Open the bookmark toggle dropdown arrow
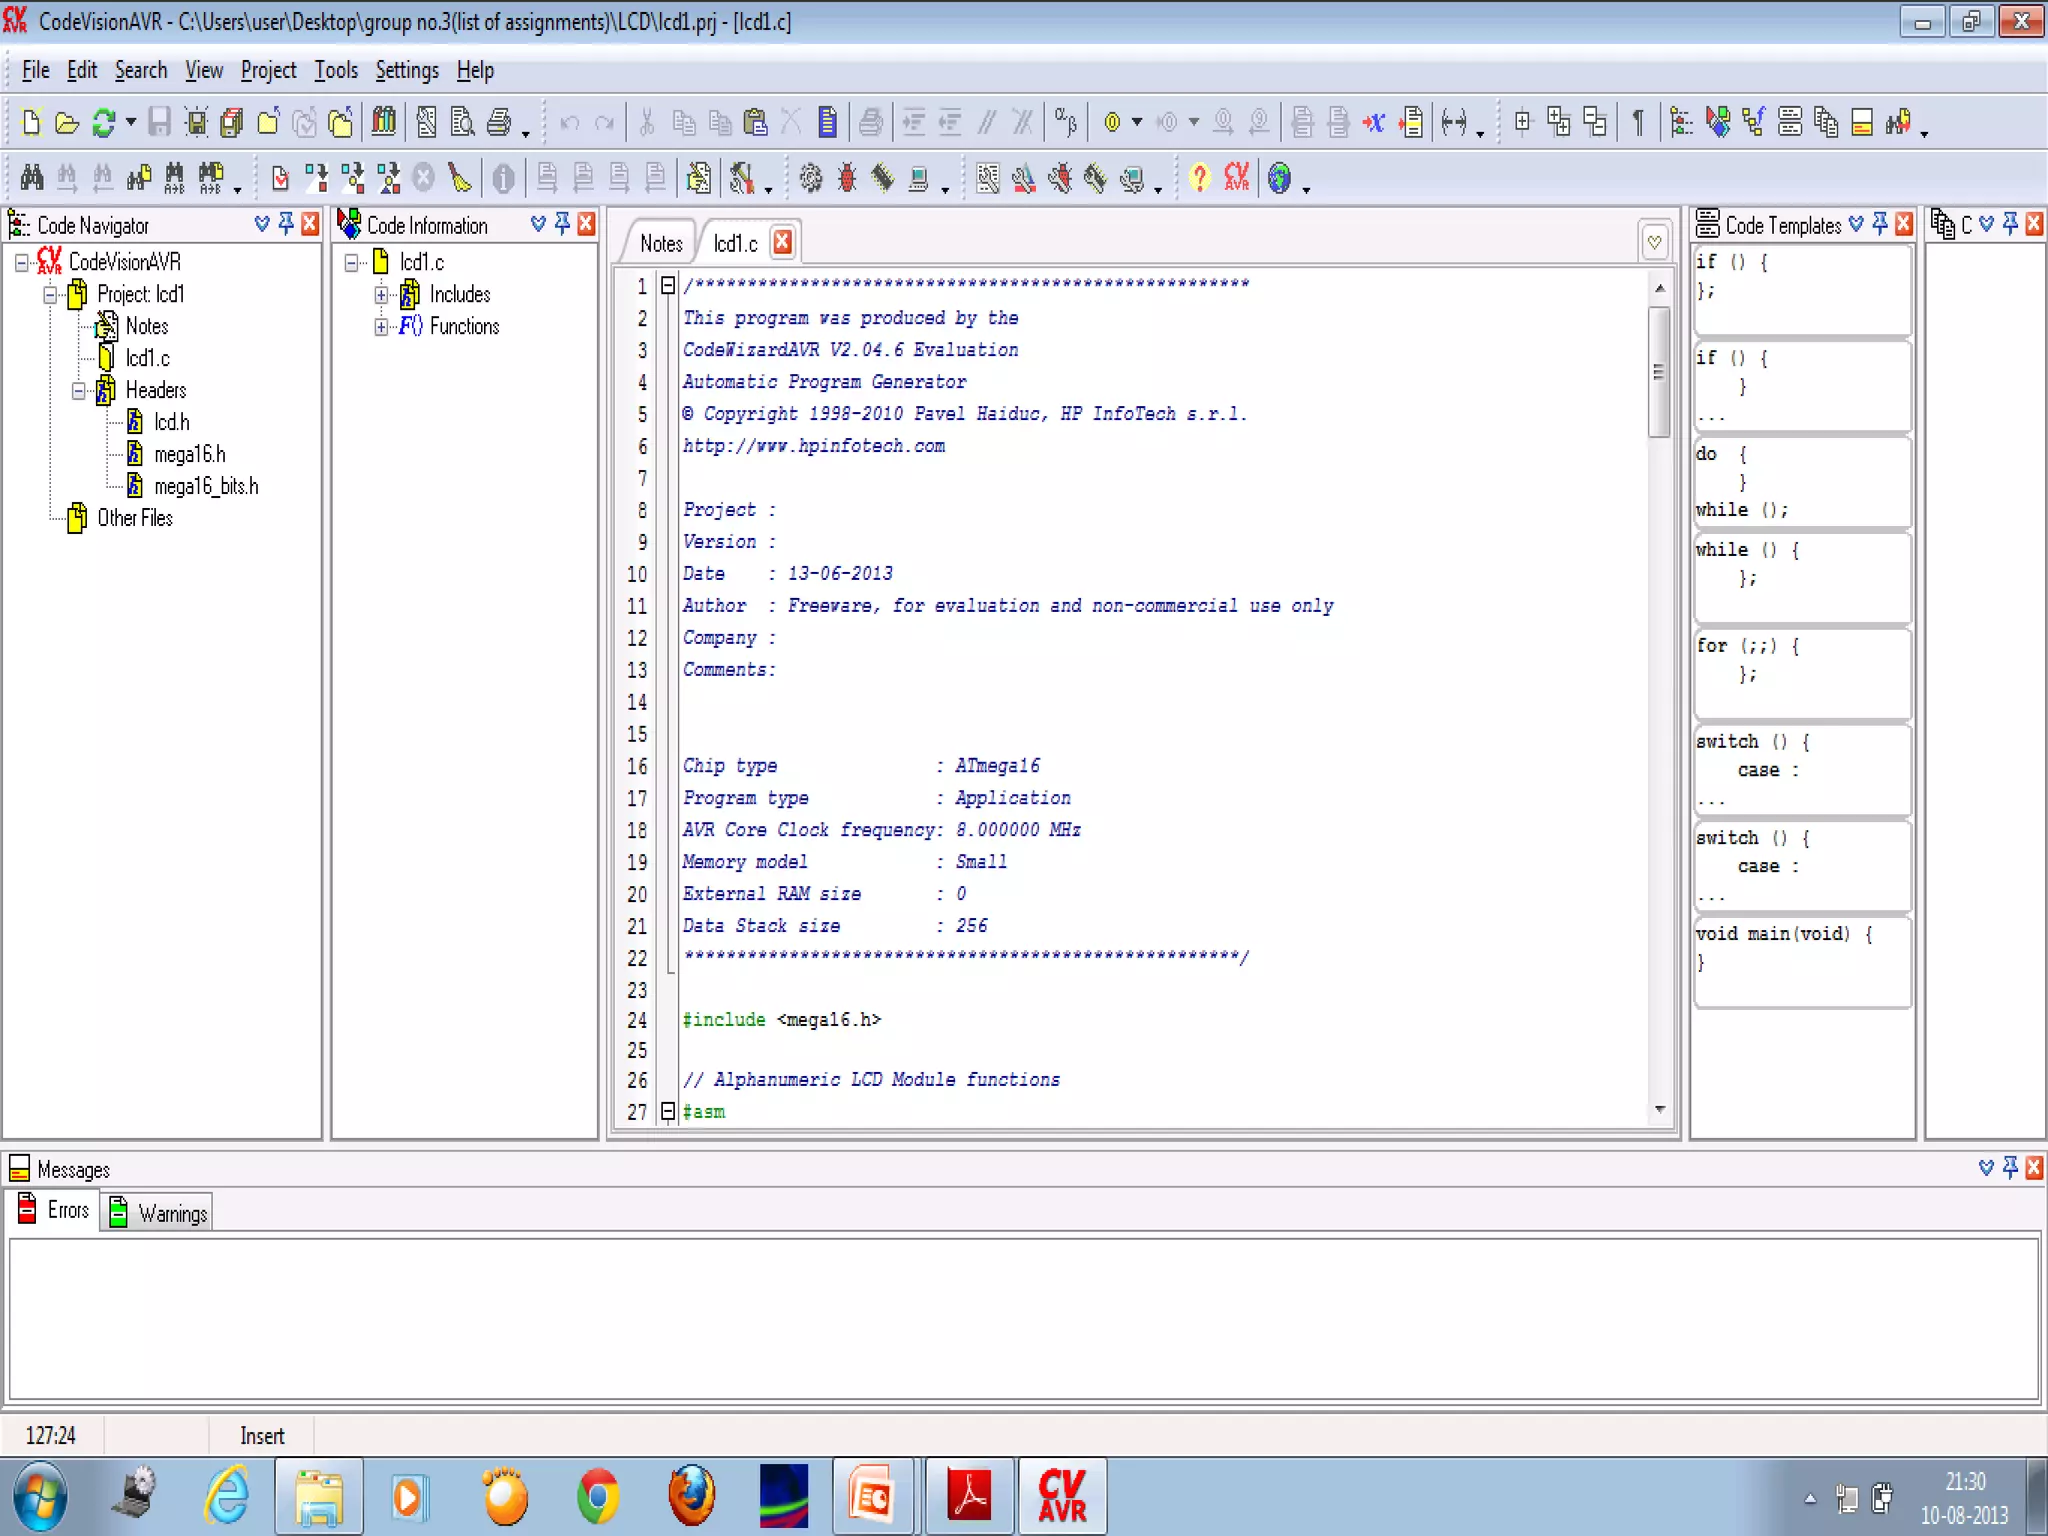The width and height of the screenshot is (2048, 1536). [x=1137, y=122]
